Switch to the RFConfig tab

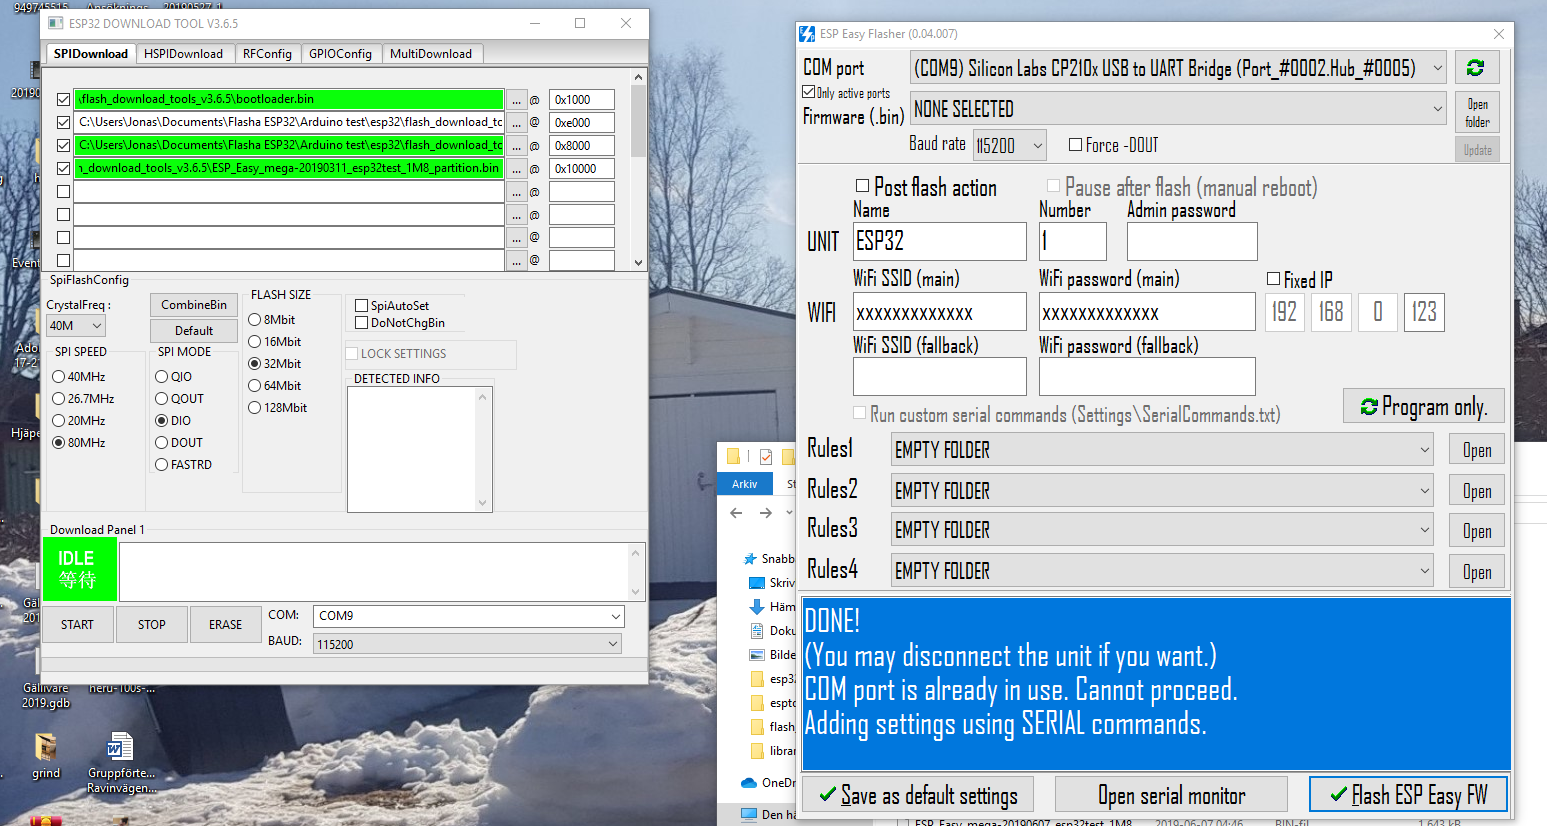click(267, 54)
